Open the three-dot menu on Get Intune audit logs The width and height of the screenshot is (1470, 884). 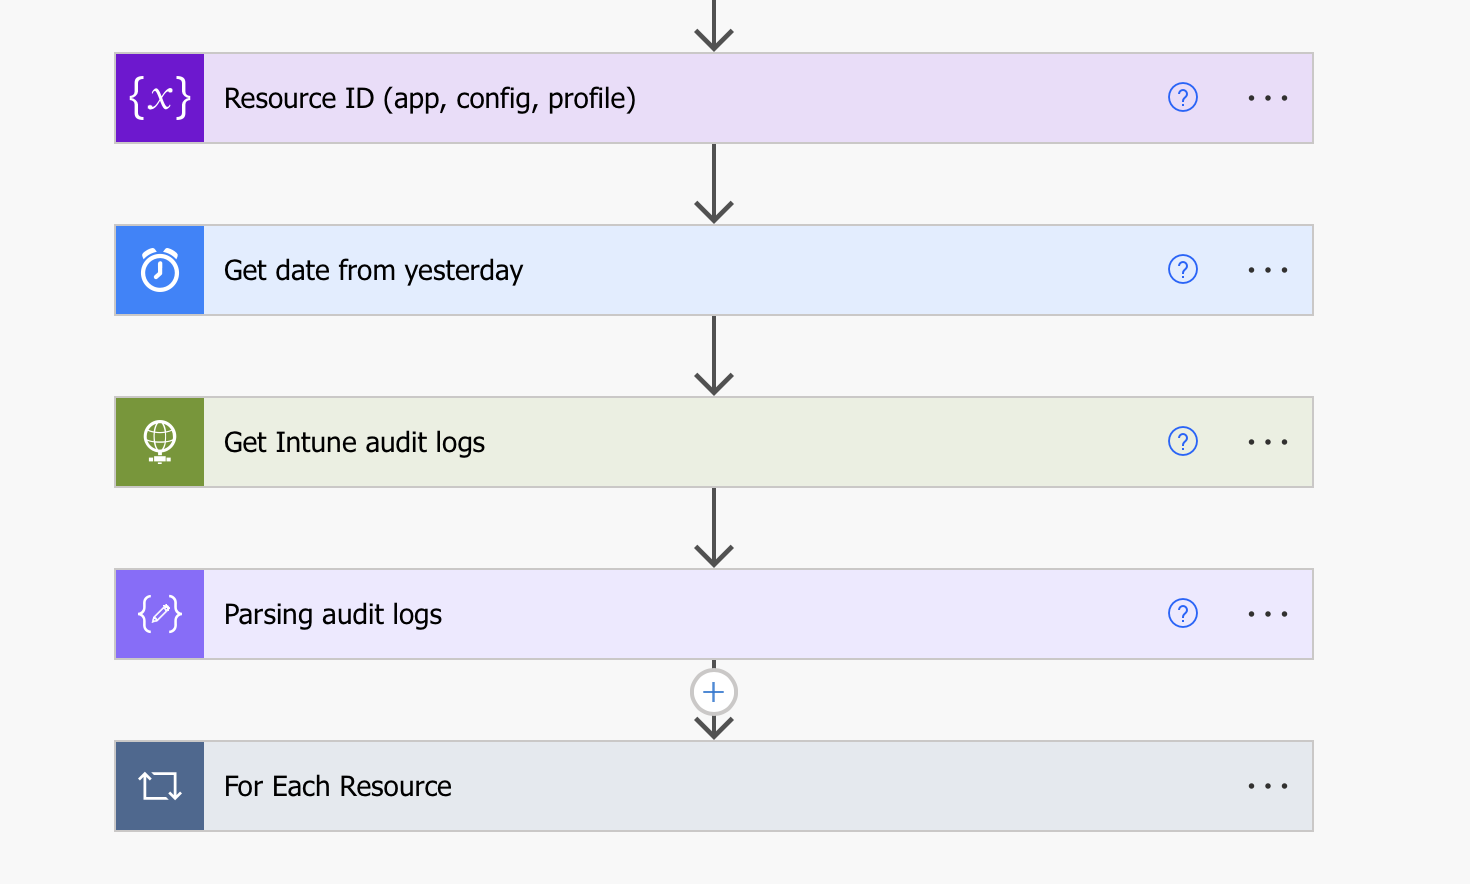point(1267,442)
